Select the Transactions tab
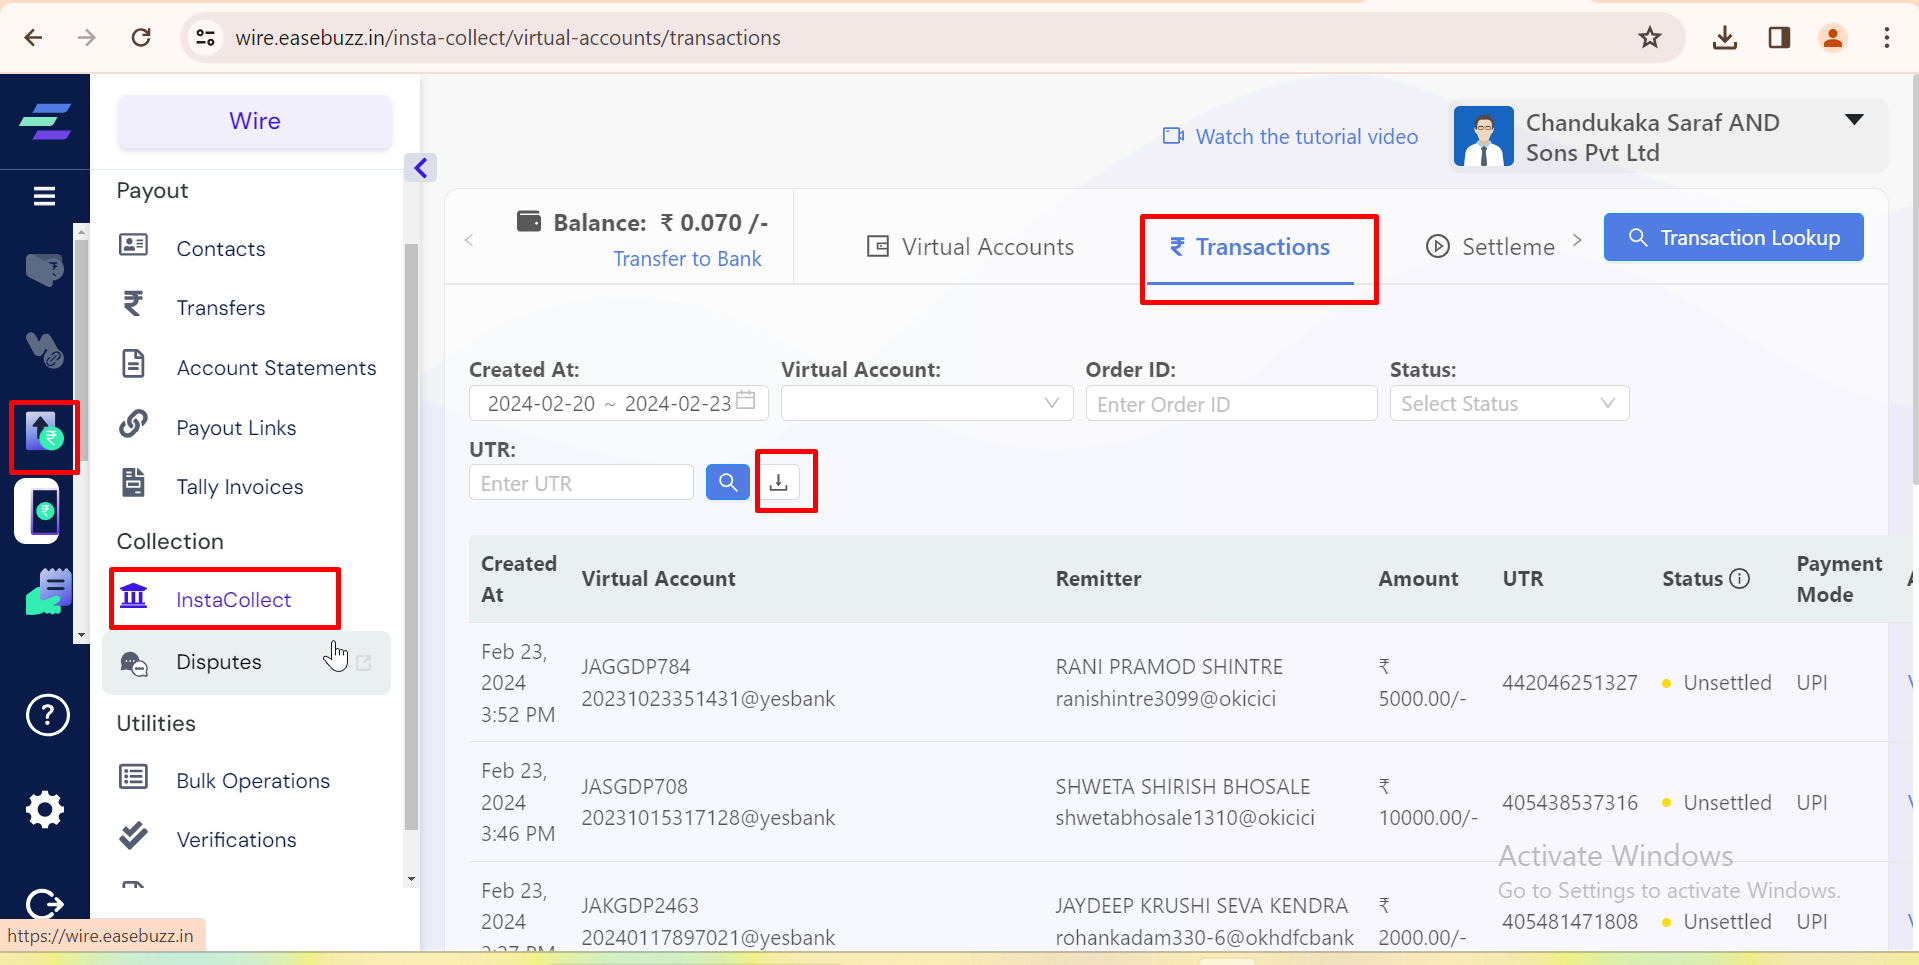 point(1250,247)
